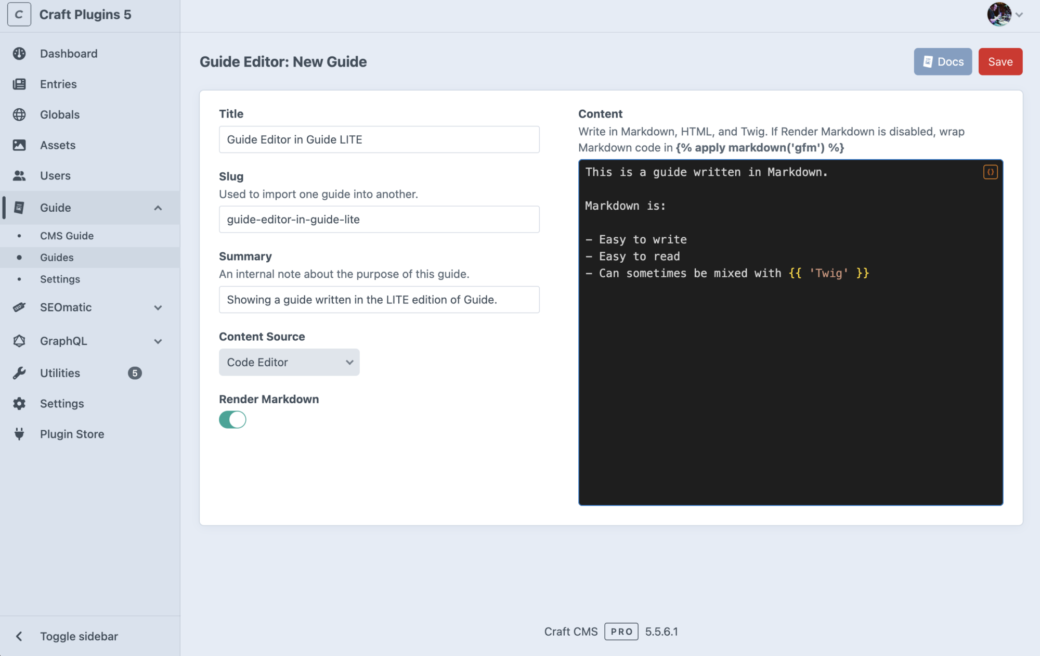Click the Globals globe icon
This screenshot has width=1040, height=656.
[19, 115]
